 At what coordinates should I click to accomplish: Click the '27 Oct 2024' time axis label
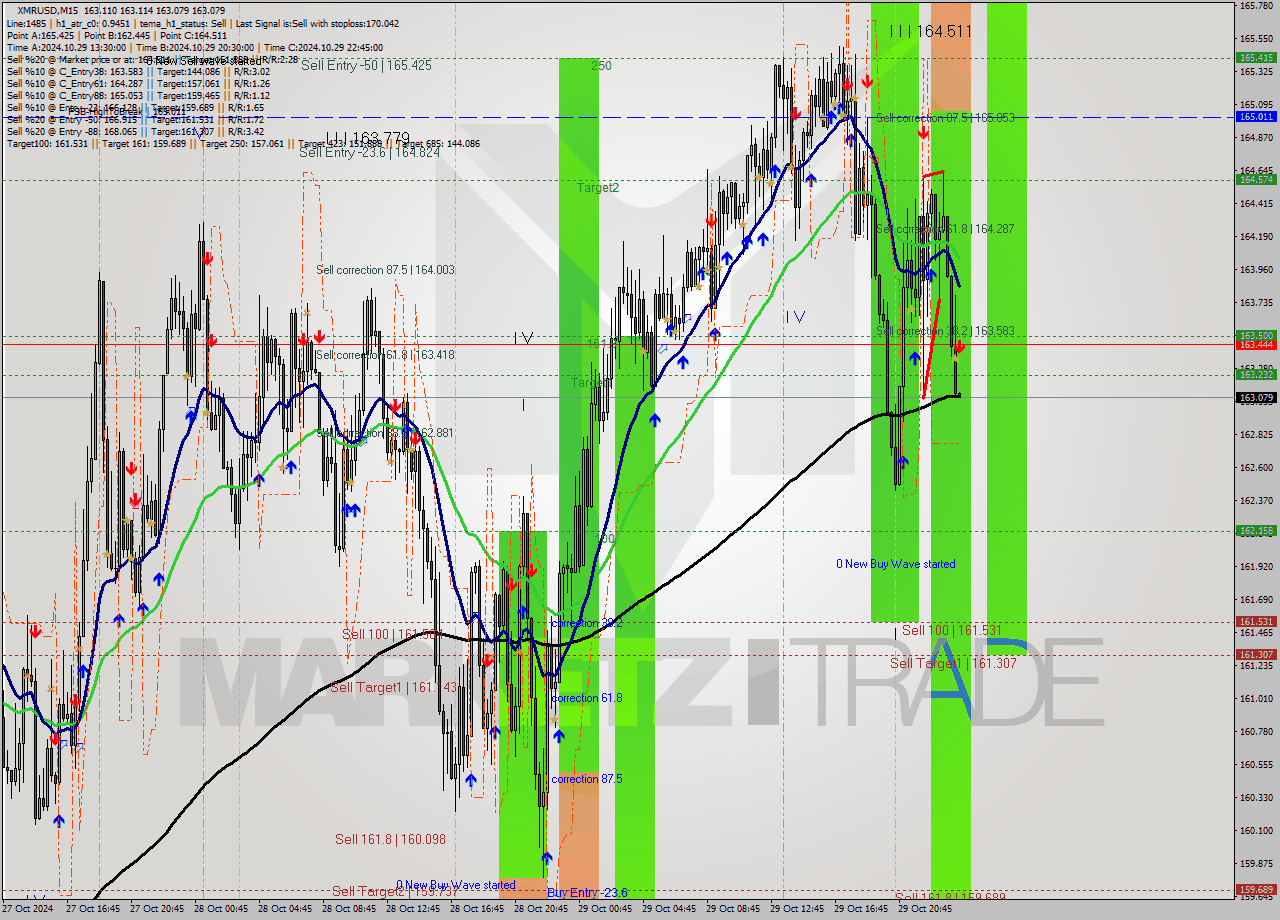point(29,910)
